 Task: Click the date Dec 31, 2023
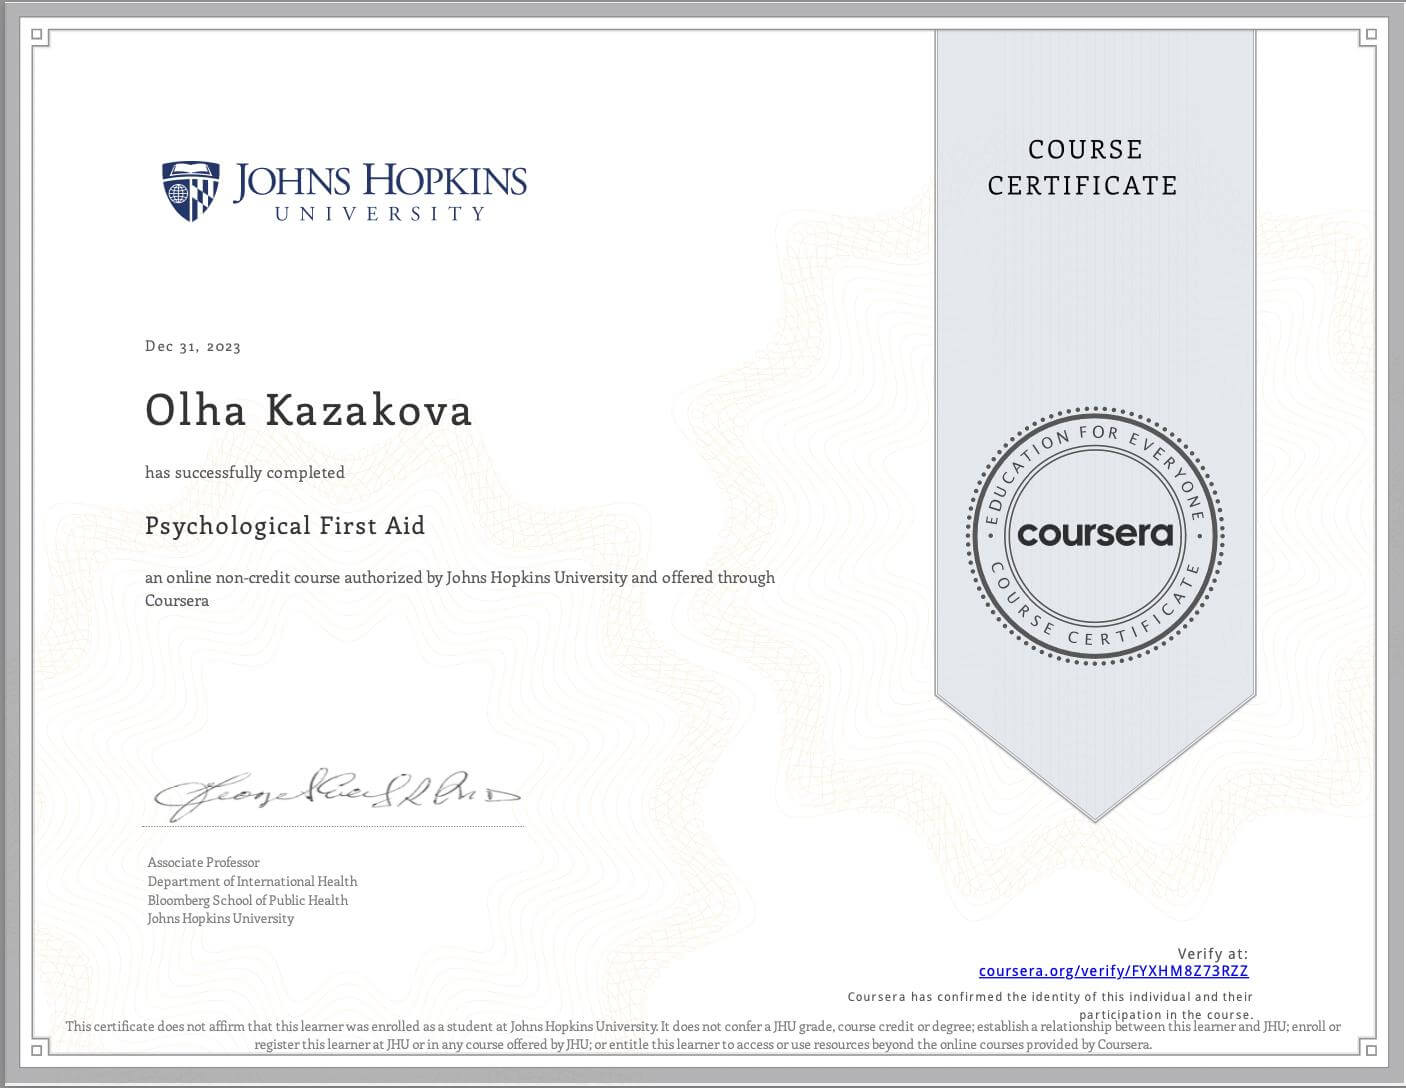[x=193, y=347]
